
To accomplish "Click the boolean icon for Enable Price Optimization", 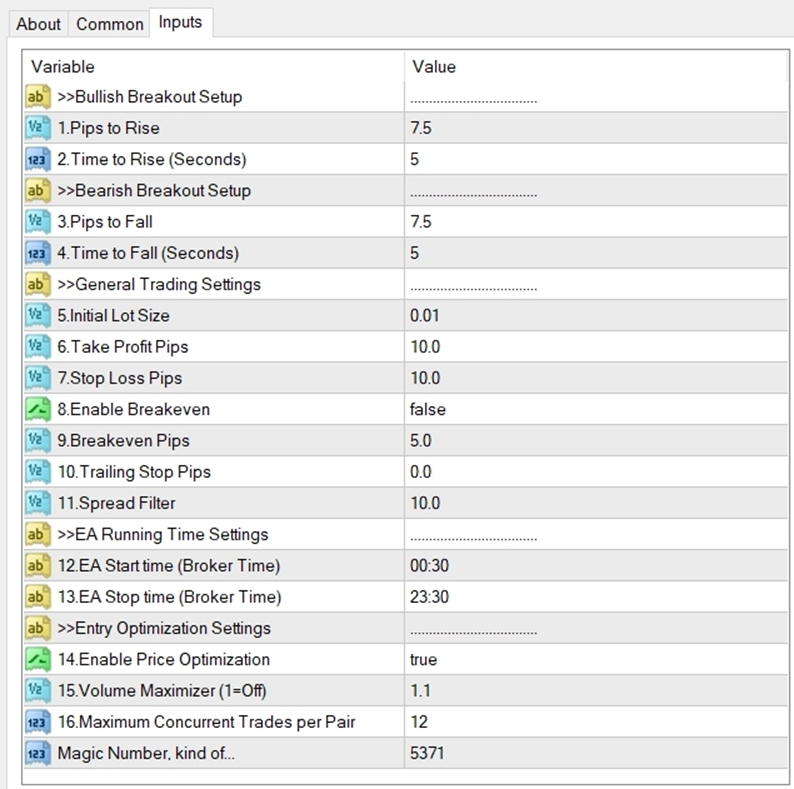I will click(x=37, y=659).
